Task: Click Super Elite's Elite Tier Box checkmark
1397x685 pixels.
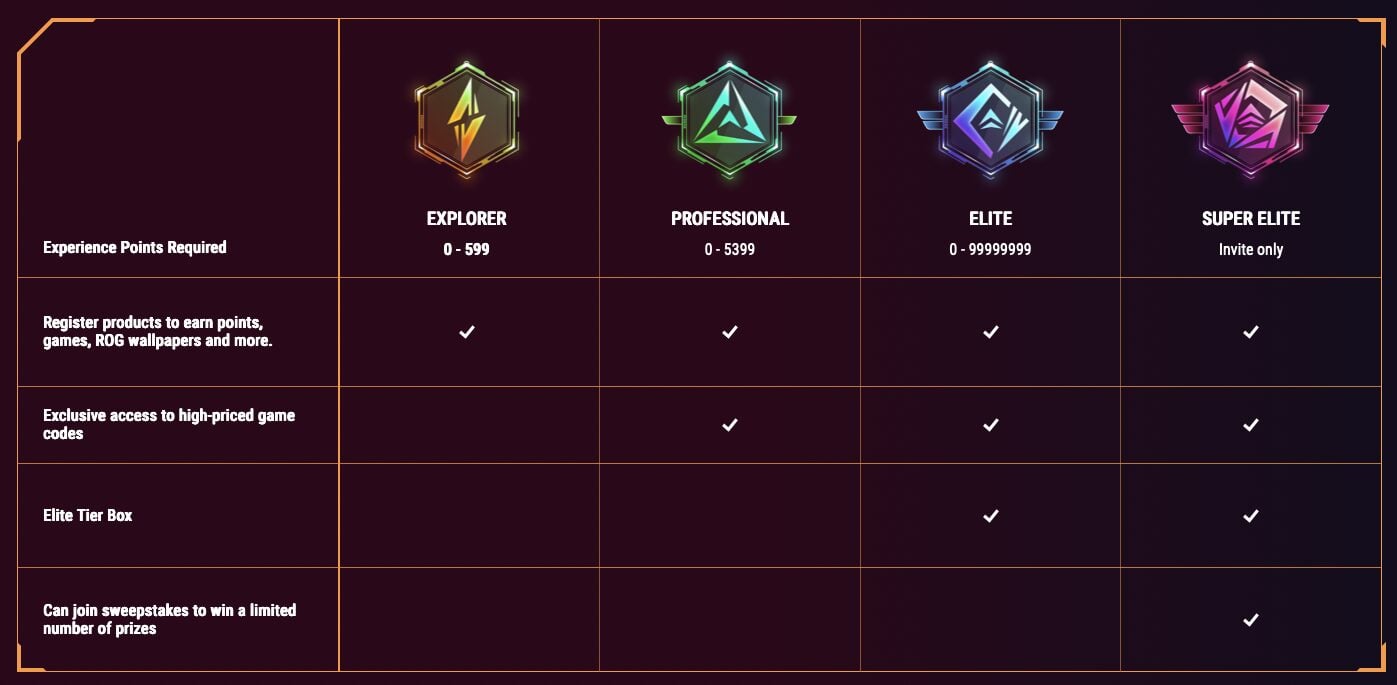Action: coord(1250,516)
